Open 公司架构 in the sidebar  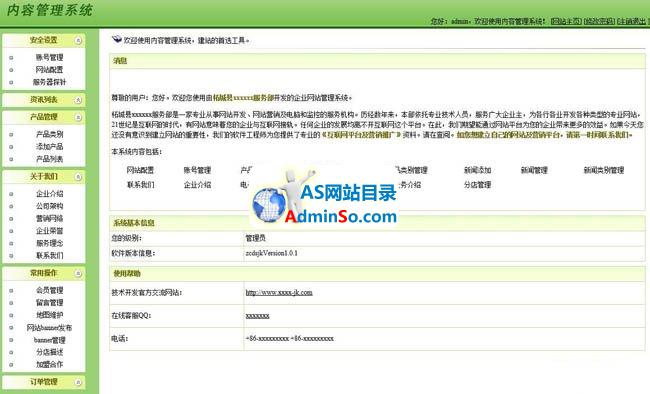[x=49, y=206]
